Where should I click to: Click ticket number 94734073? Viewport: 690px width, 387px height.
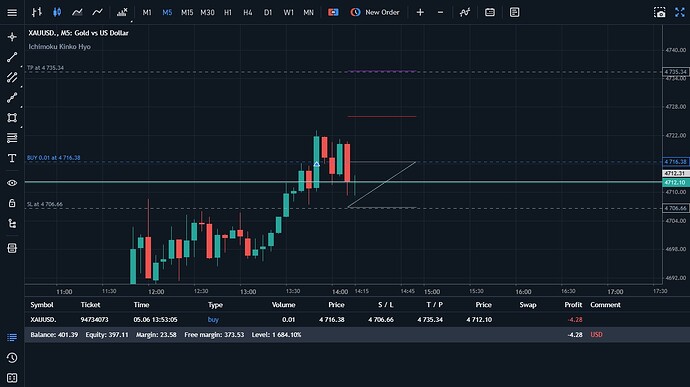[94, 320]
